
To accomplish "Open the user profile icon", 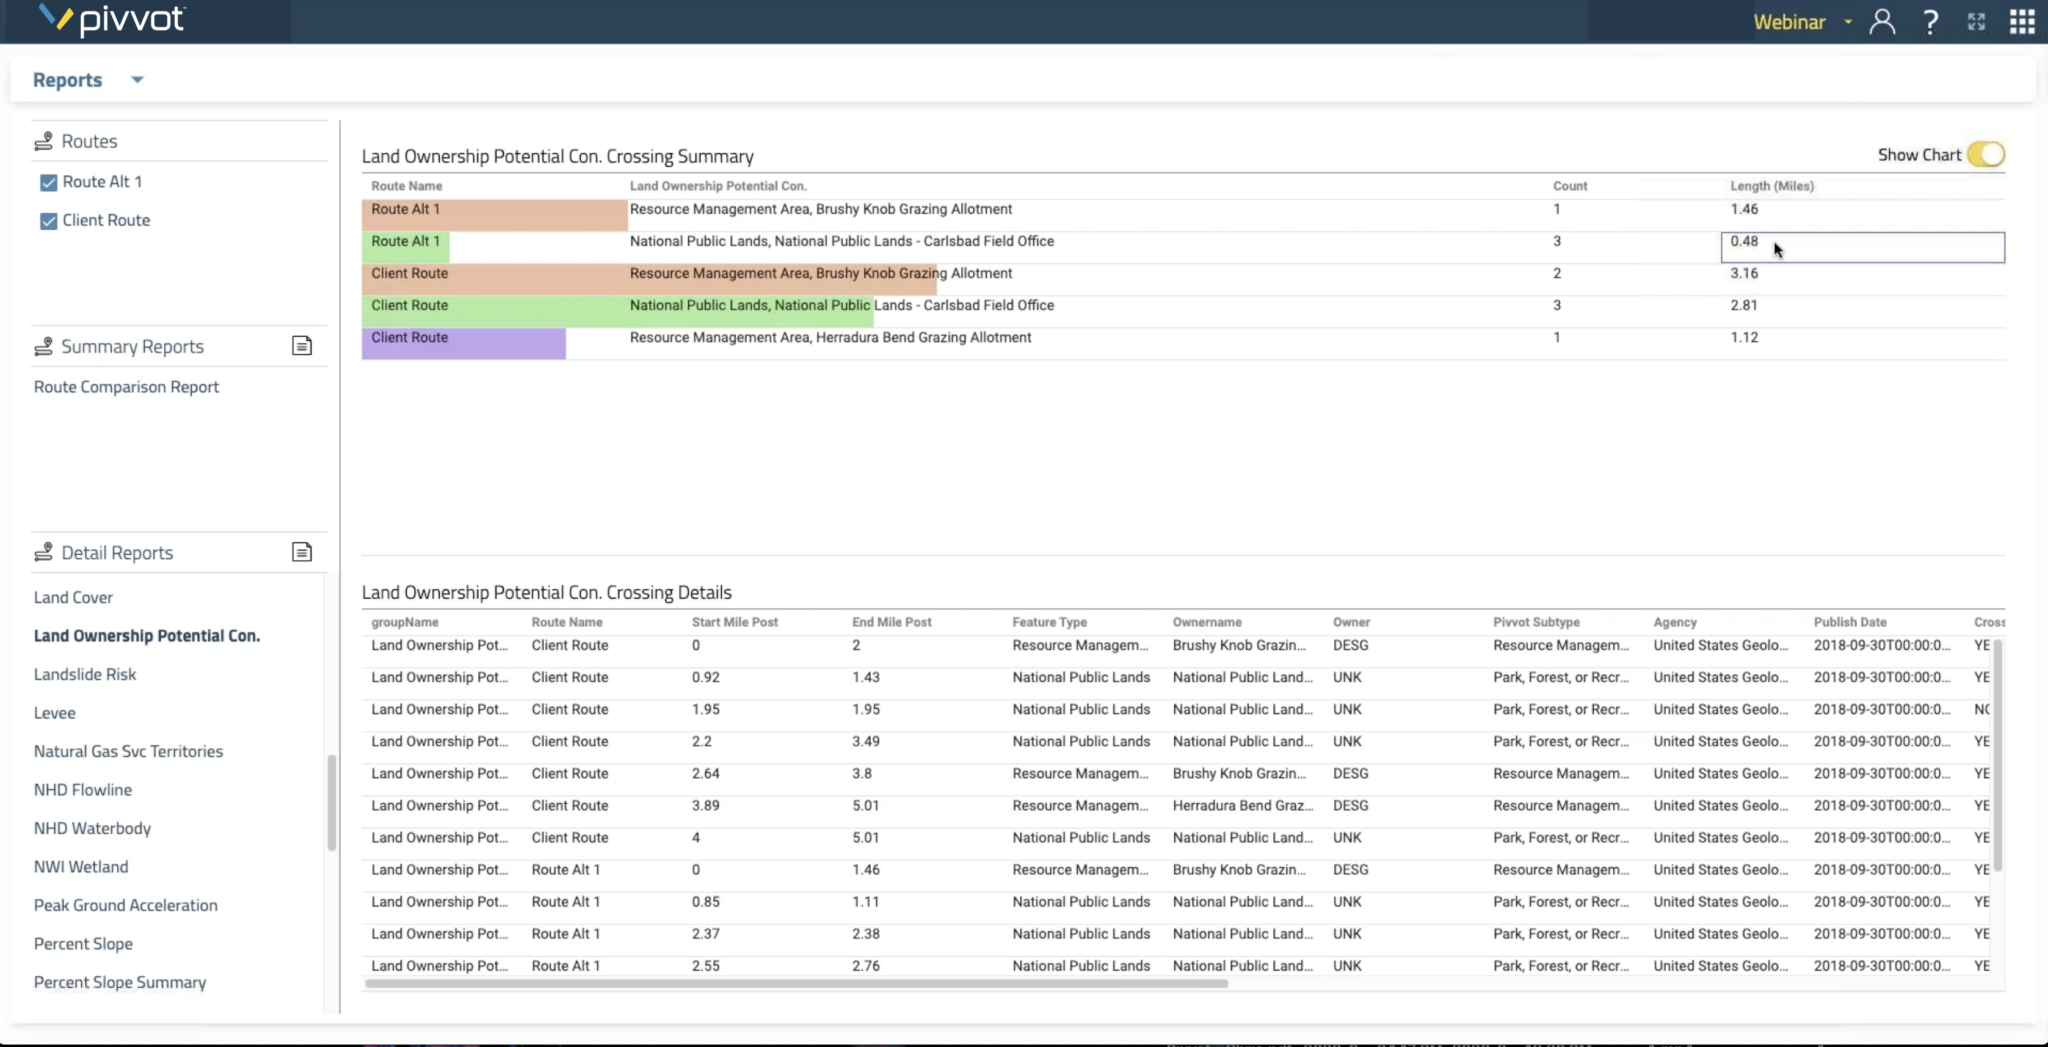I will point(1882,22).
